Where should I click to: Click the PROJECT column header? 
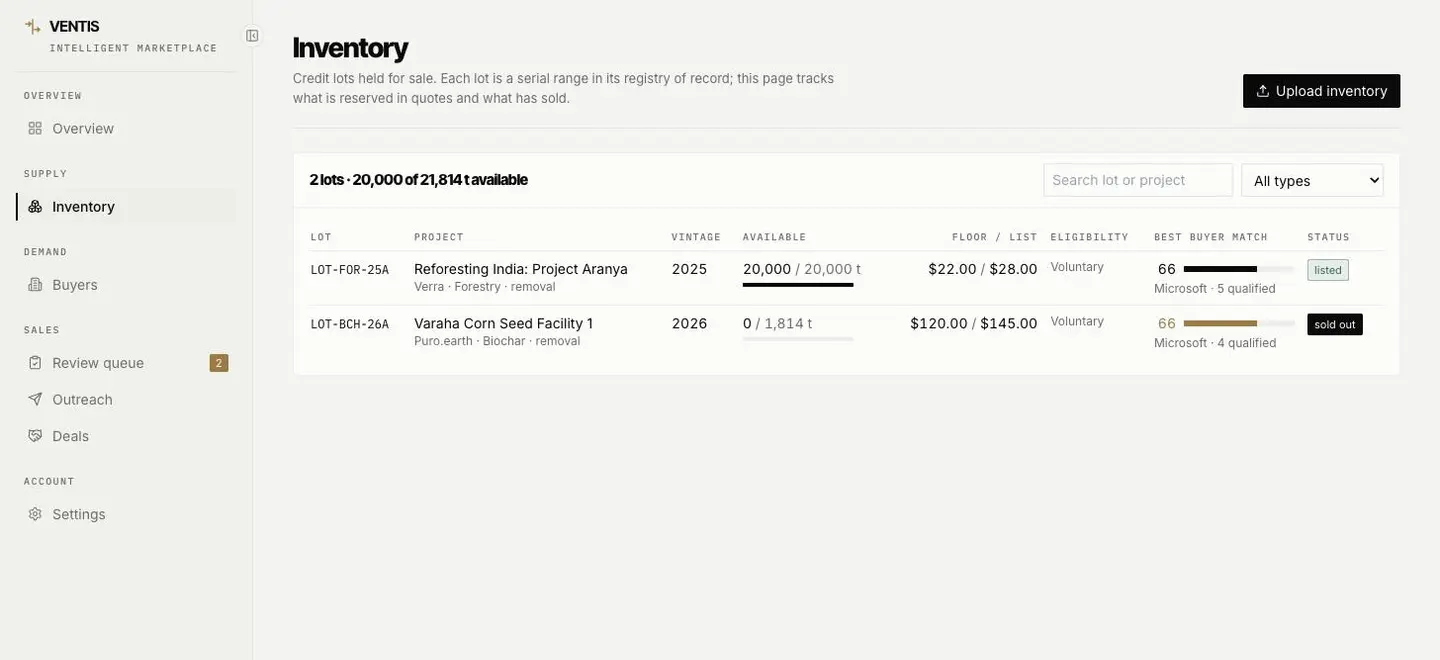click(x=439, y=237)
